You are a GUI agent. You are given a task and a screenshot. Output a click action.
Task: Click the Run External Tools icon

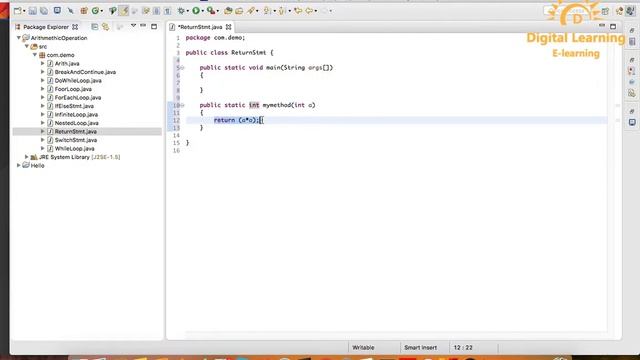pos(211,11)
